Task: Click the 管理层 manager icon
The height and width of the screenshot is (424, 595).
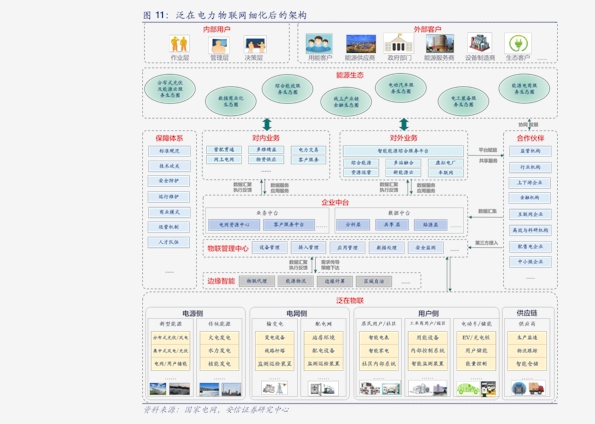Action: (219, 45)
